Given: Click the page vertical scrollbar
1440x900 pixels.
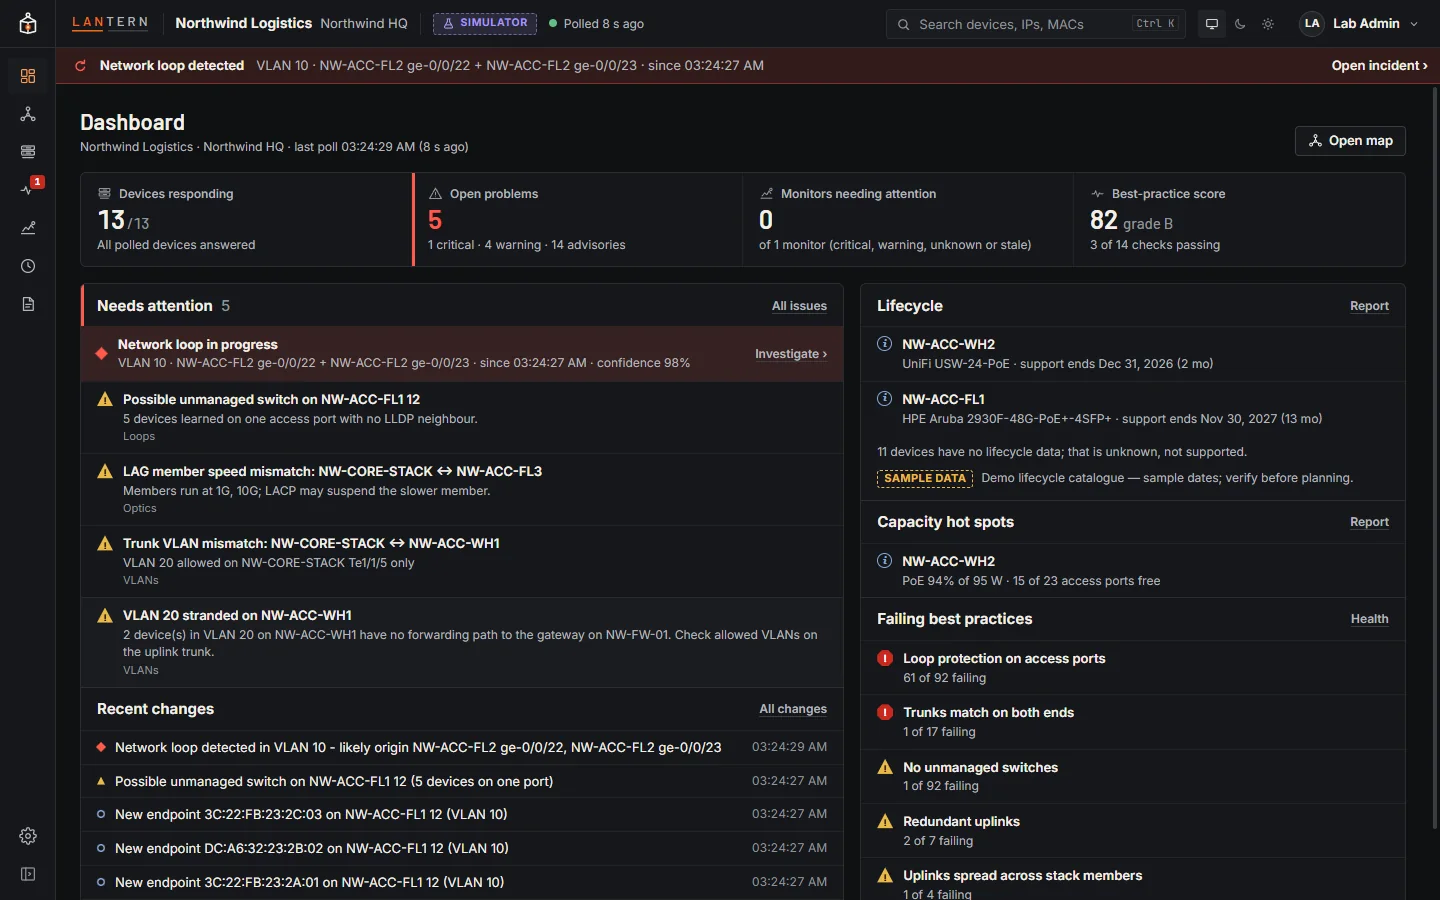Looking at the screenshot, I should pos(1435,456).
